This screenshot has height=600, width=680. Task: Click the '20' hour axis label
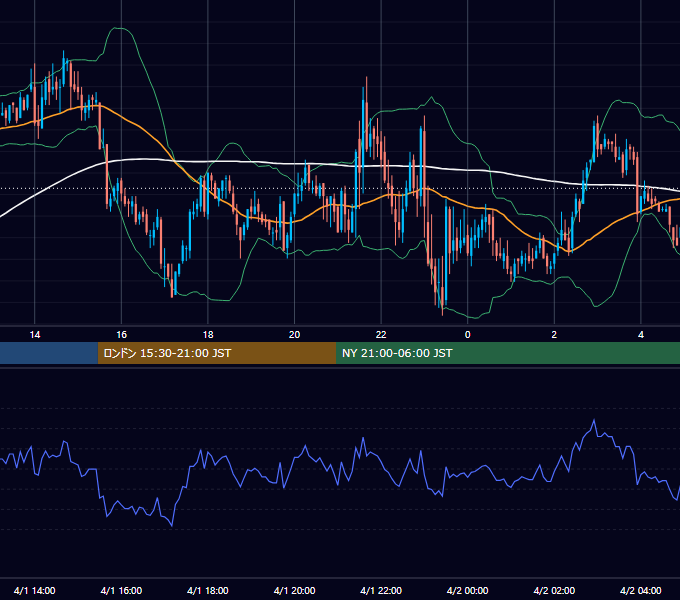pyautogui.click(x=294, y=335)
